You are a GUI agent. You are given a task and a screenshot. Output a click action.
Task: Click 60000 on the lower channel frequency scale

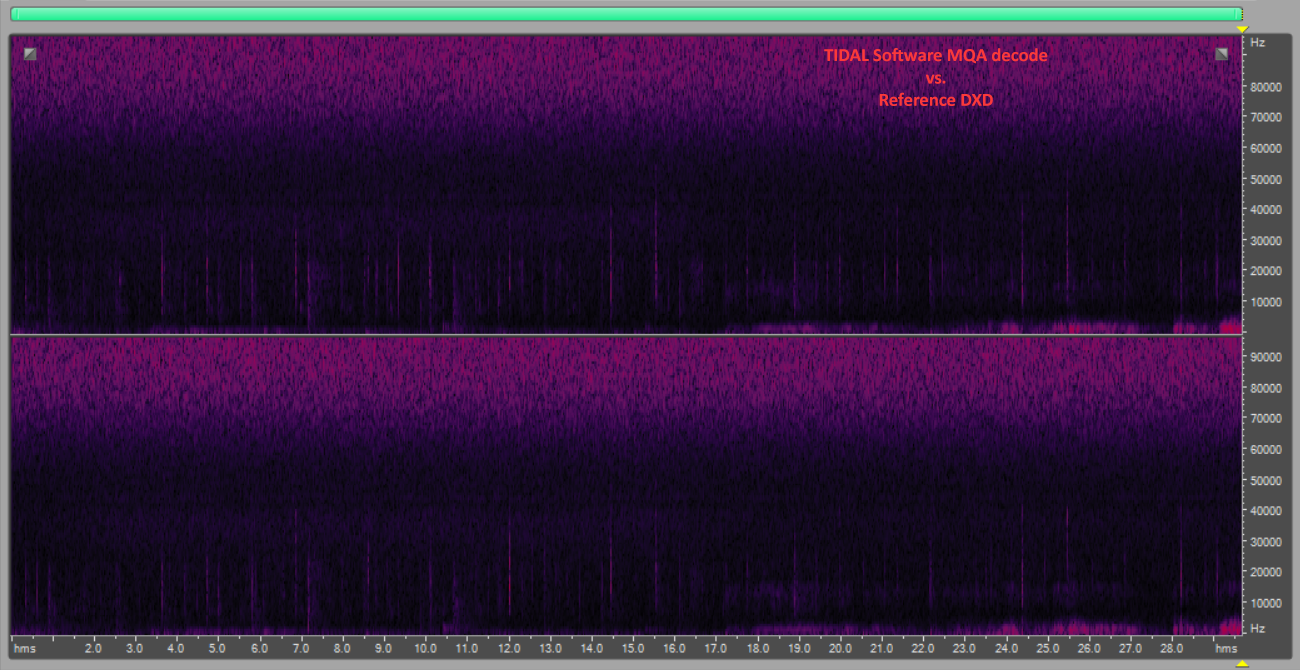click(1267, 449)
